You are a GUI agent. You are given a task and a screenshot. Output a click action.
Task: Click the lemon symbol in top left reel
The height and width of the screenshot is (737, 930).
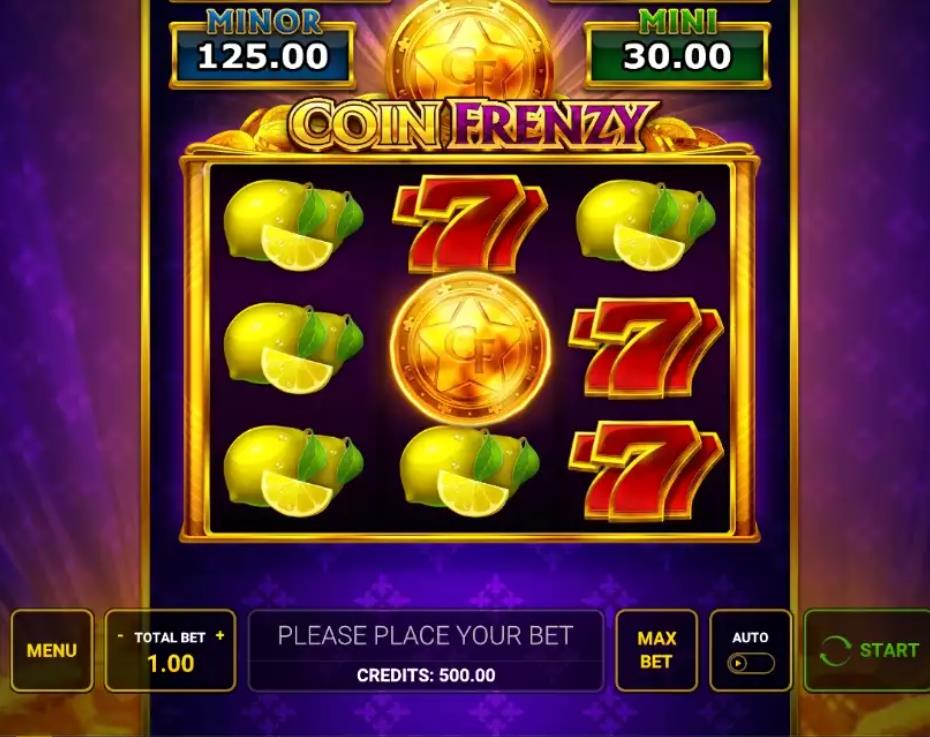pyautogui.click(x=293, y=225)
